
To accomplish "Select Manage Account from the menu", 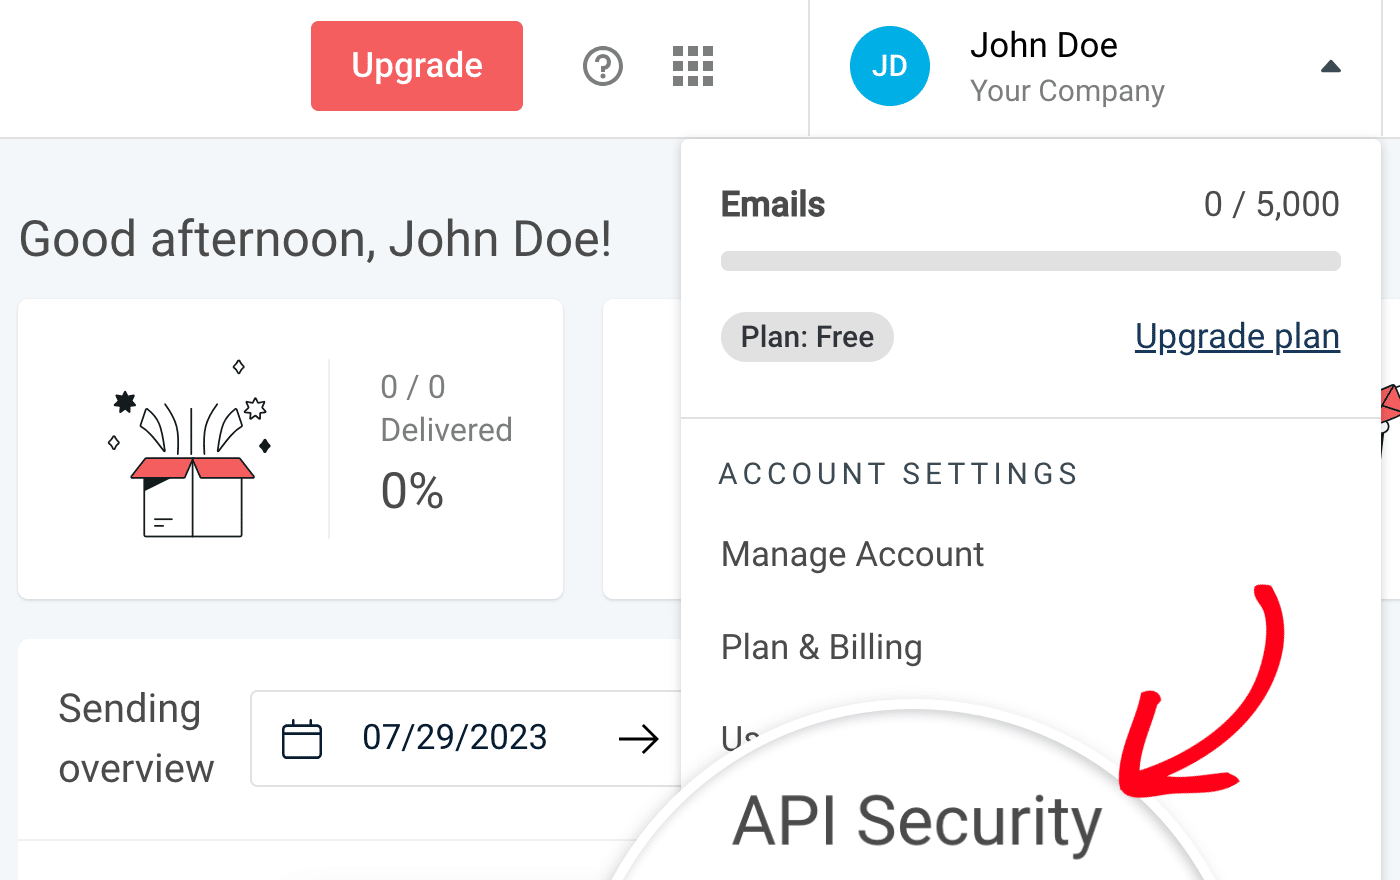I will pyautogui.click(x=851, y=554).
